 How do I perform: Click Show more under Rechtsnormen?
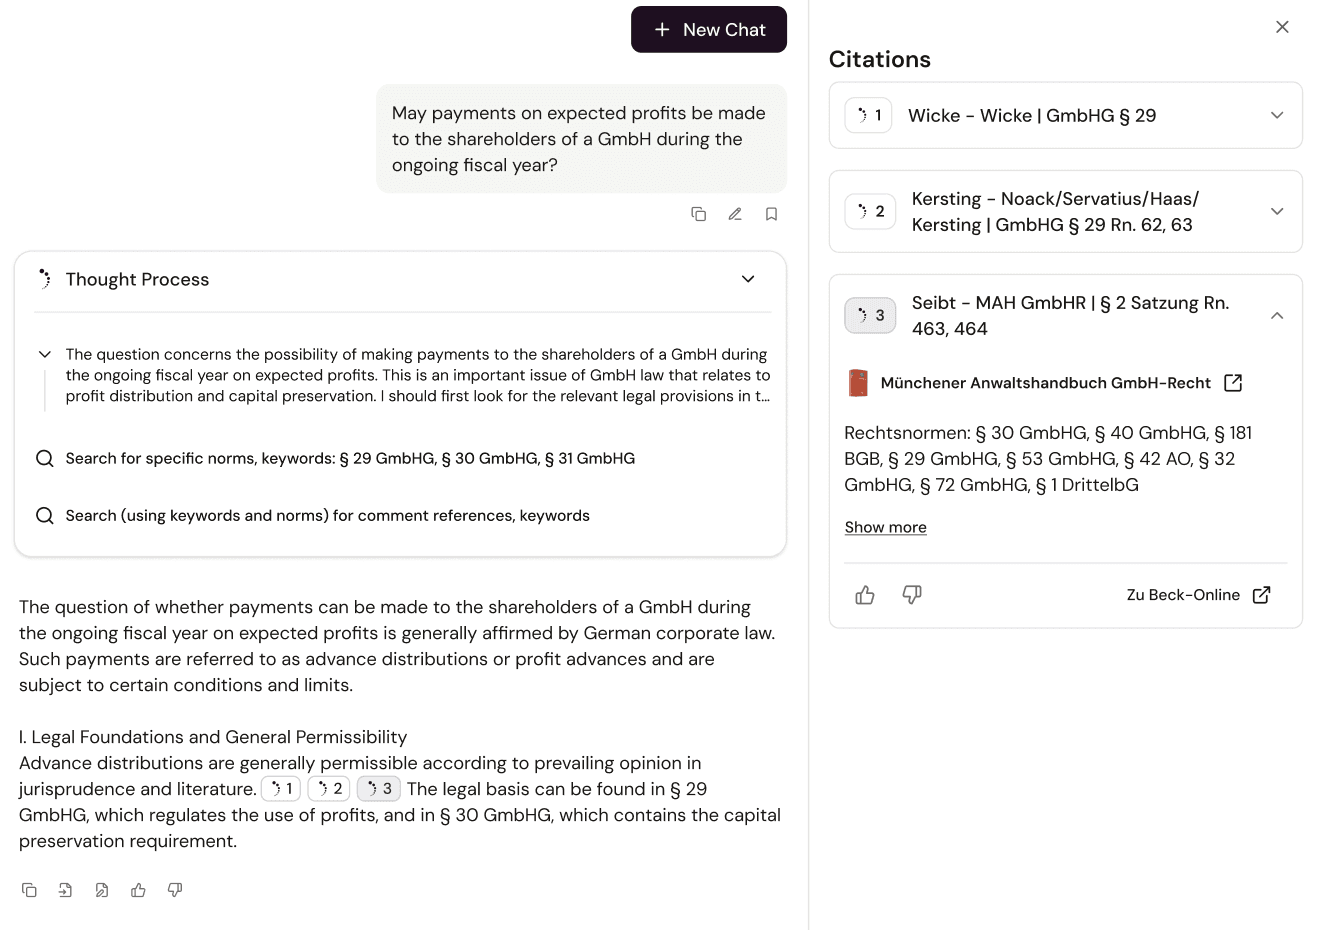[885, 527]
